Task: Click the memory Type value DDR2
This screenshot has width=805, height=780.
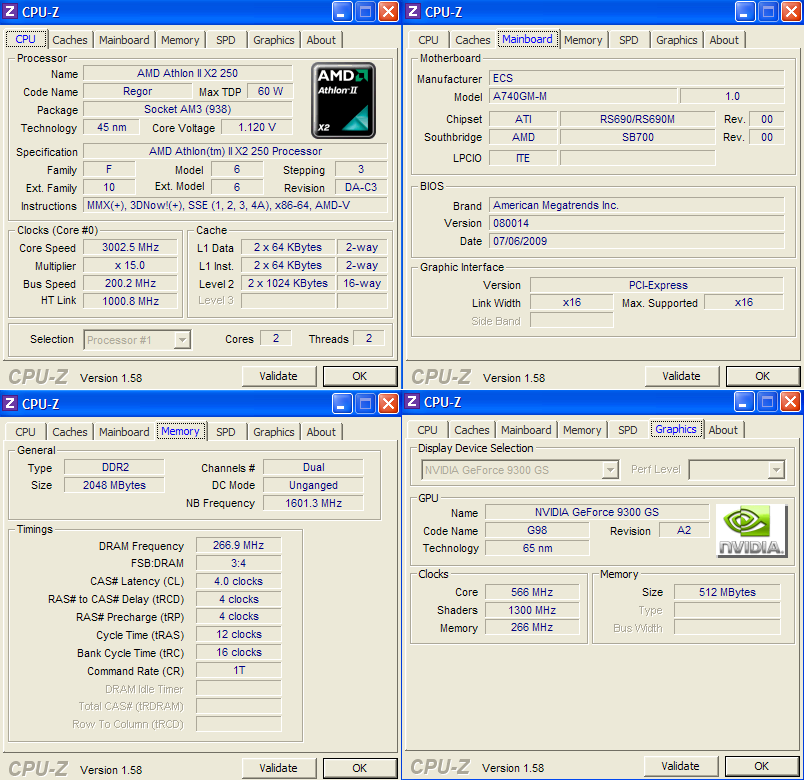Action: click(114, 467)
